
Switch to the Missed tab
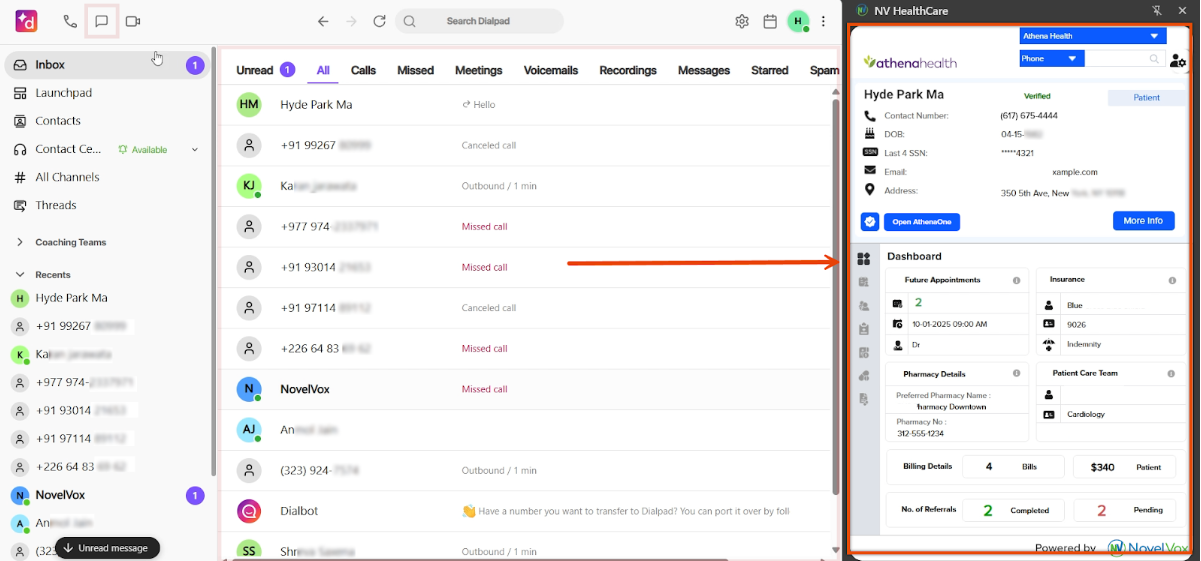pyautogui.click(x=415, y=70)
